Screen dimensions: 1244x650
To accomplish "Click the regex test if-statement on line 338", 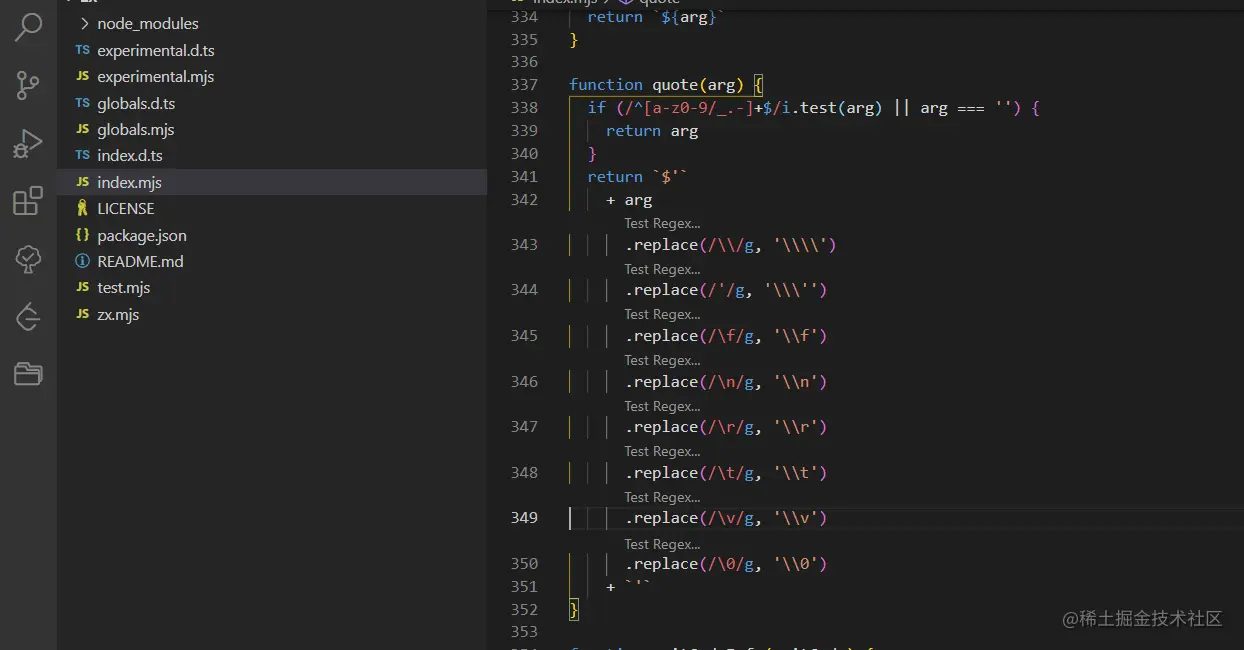I will (814, 107).
